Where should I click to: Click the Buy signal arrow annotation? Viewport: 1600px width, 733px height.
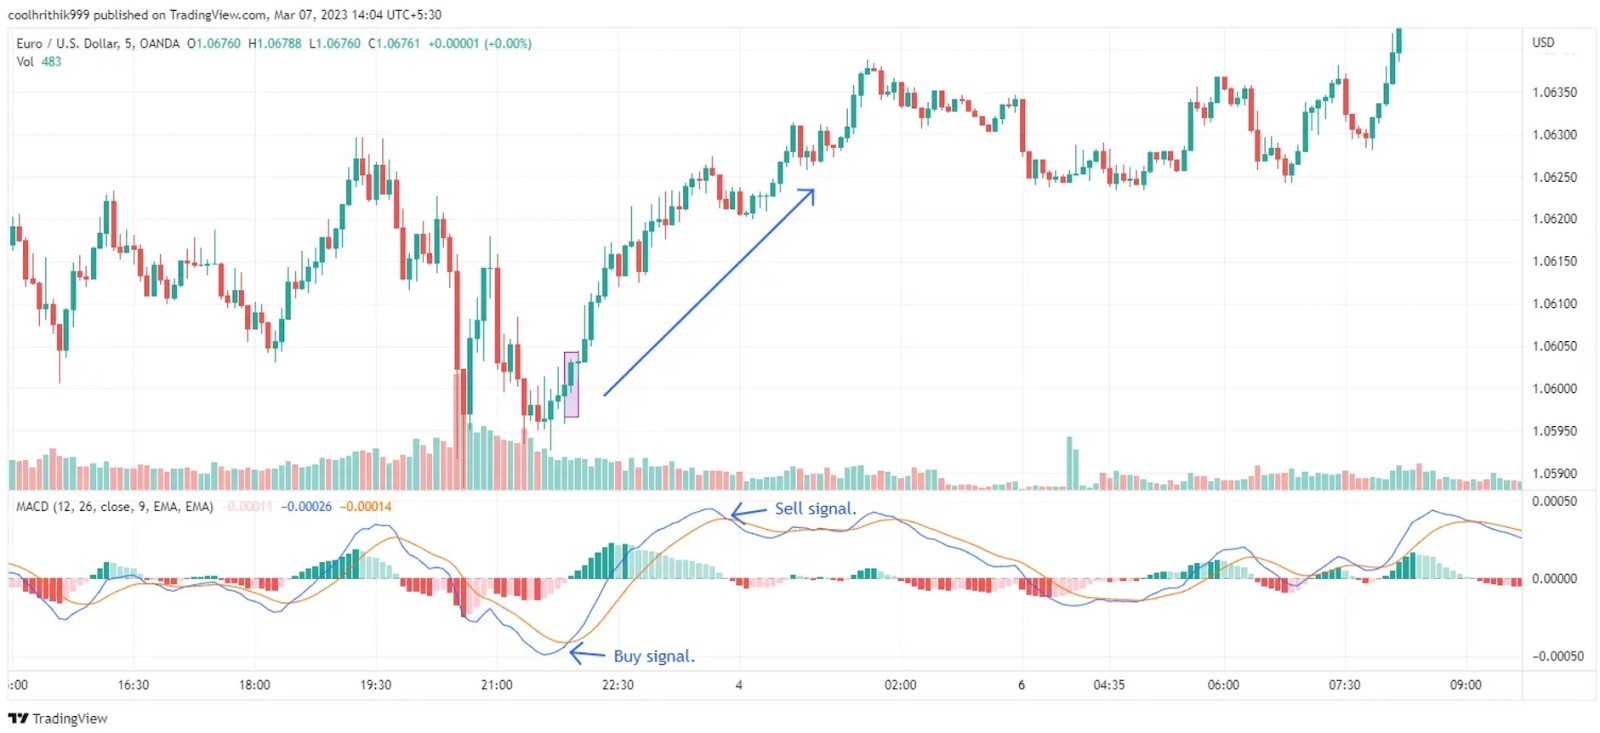(x=587, y=655)
